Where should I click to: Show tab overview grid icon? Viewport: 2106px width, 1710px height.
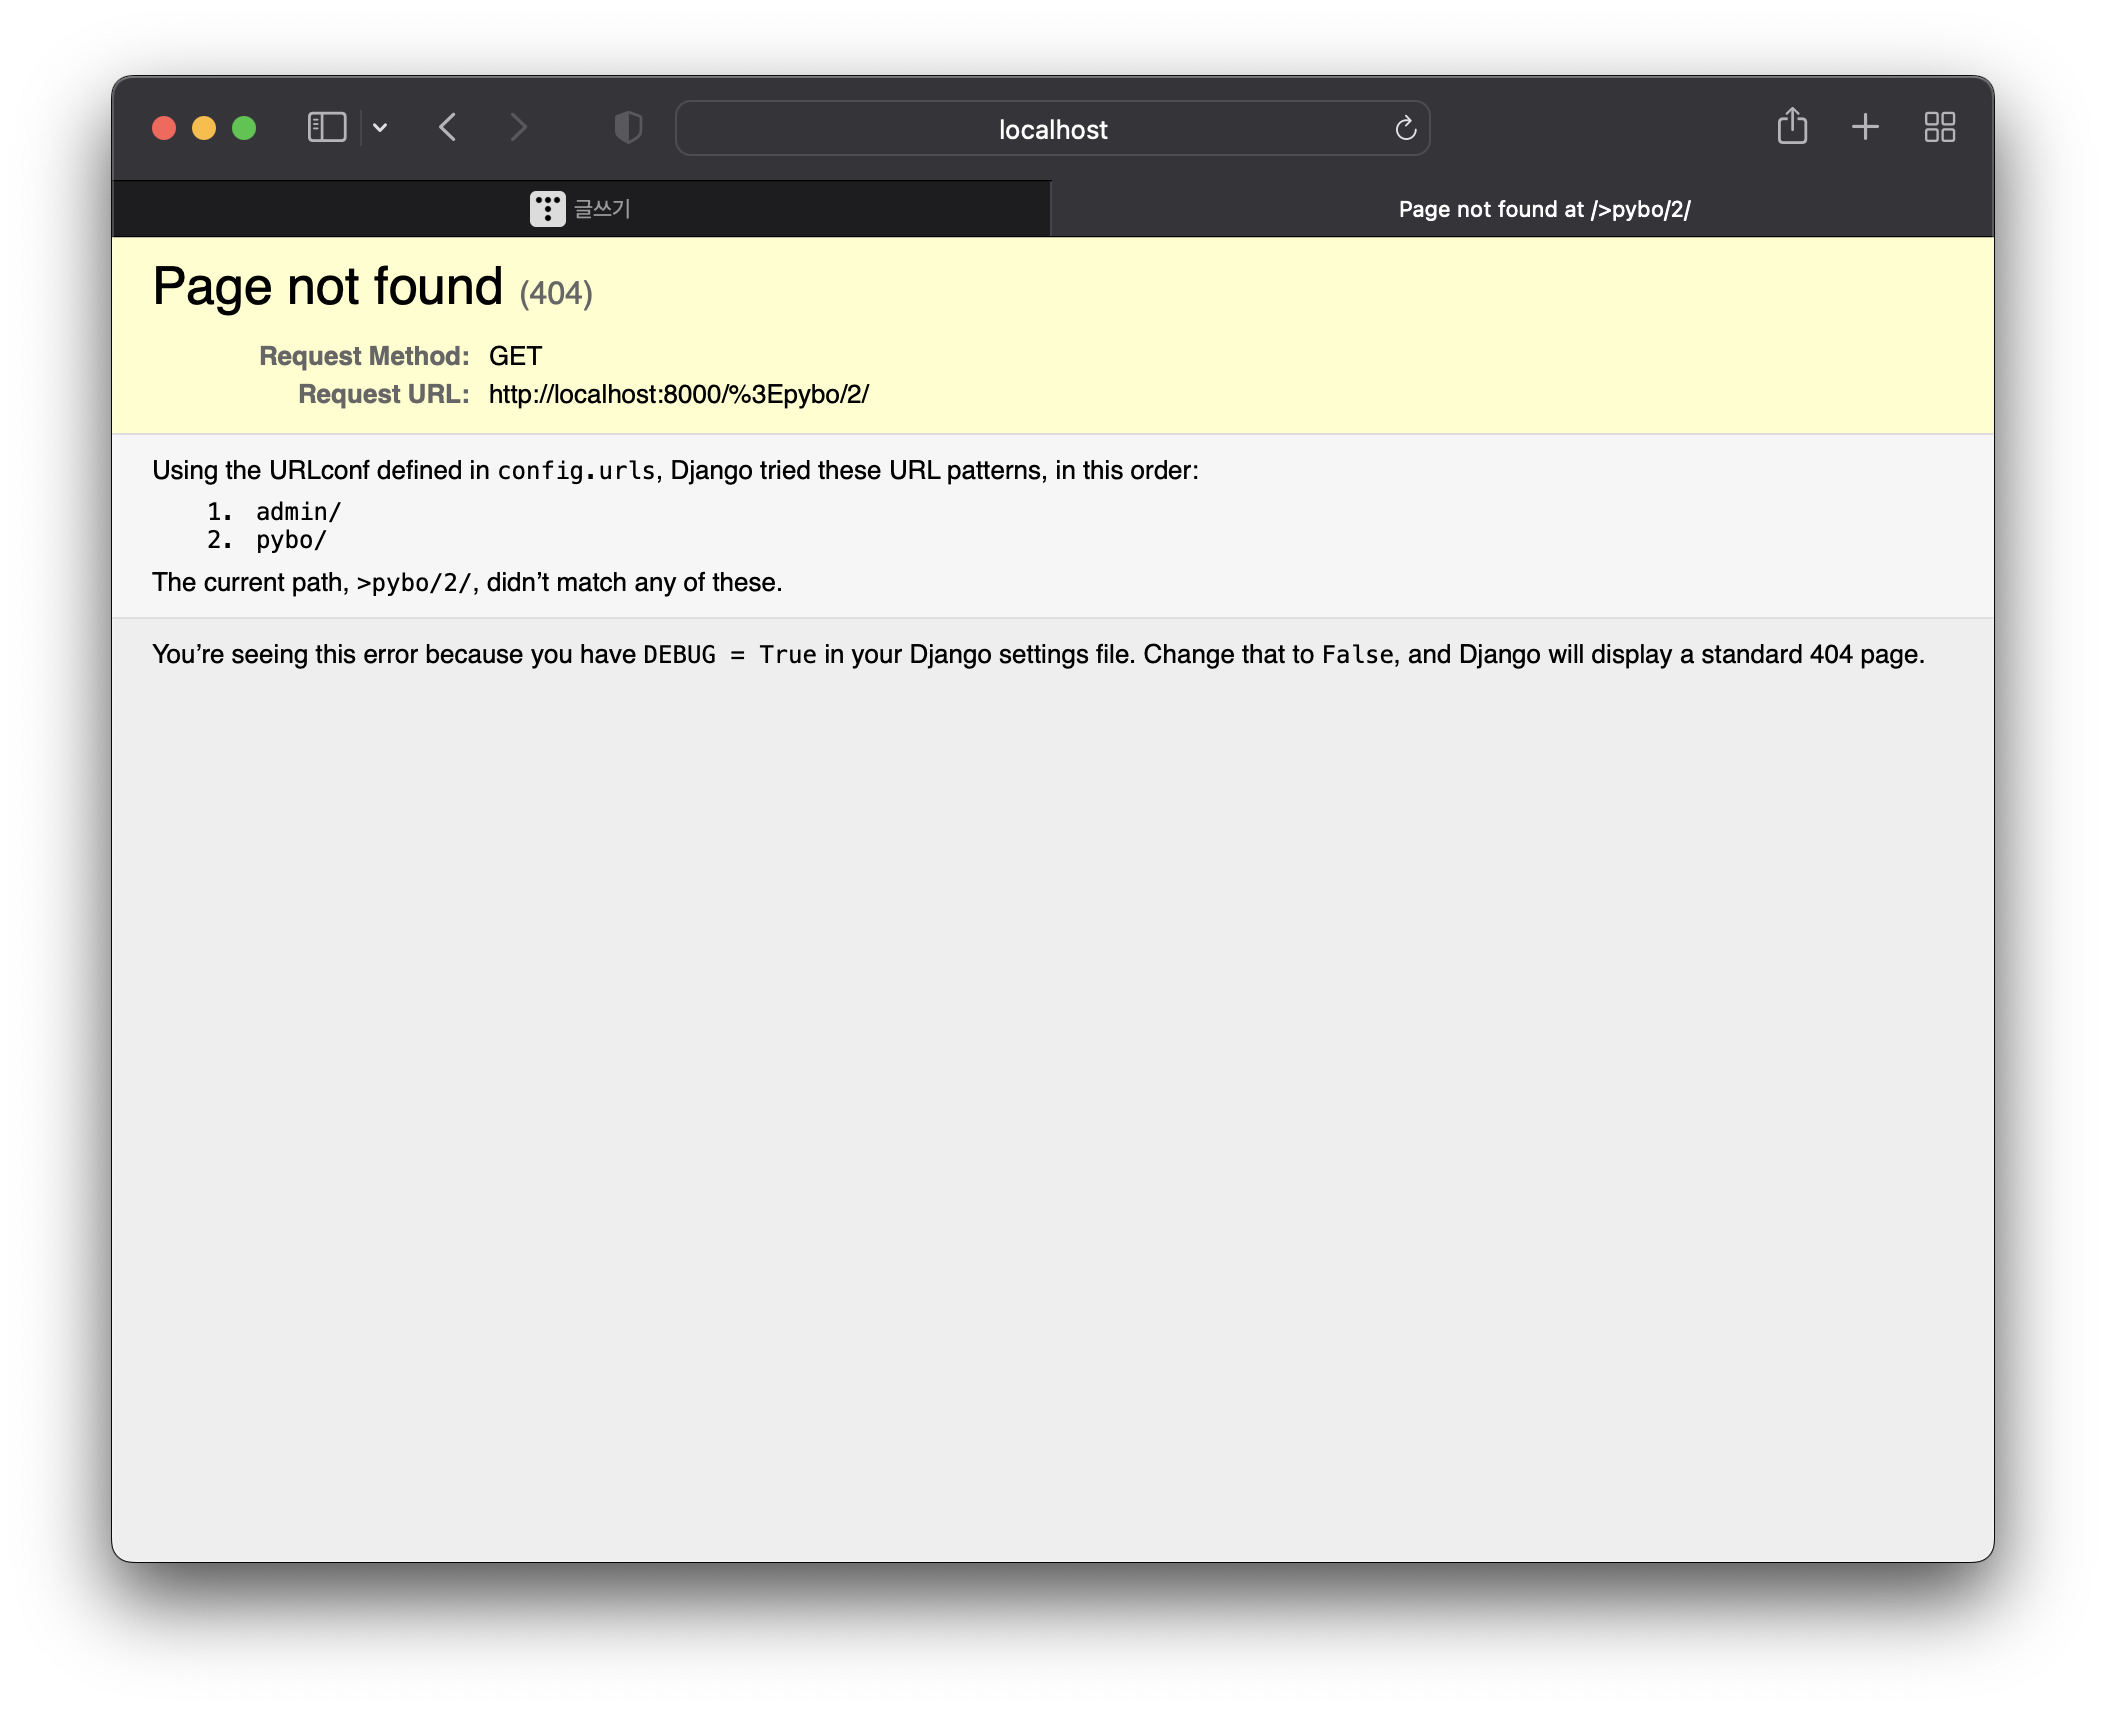(1939, 127)
